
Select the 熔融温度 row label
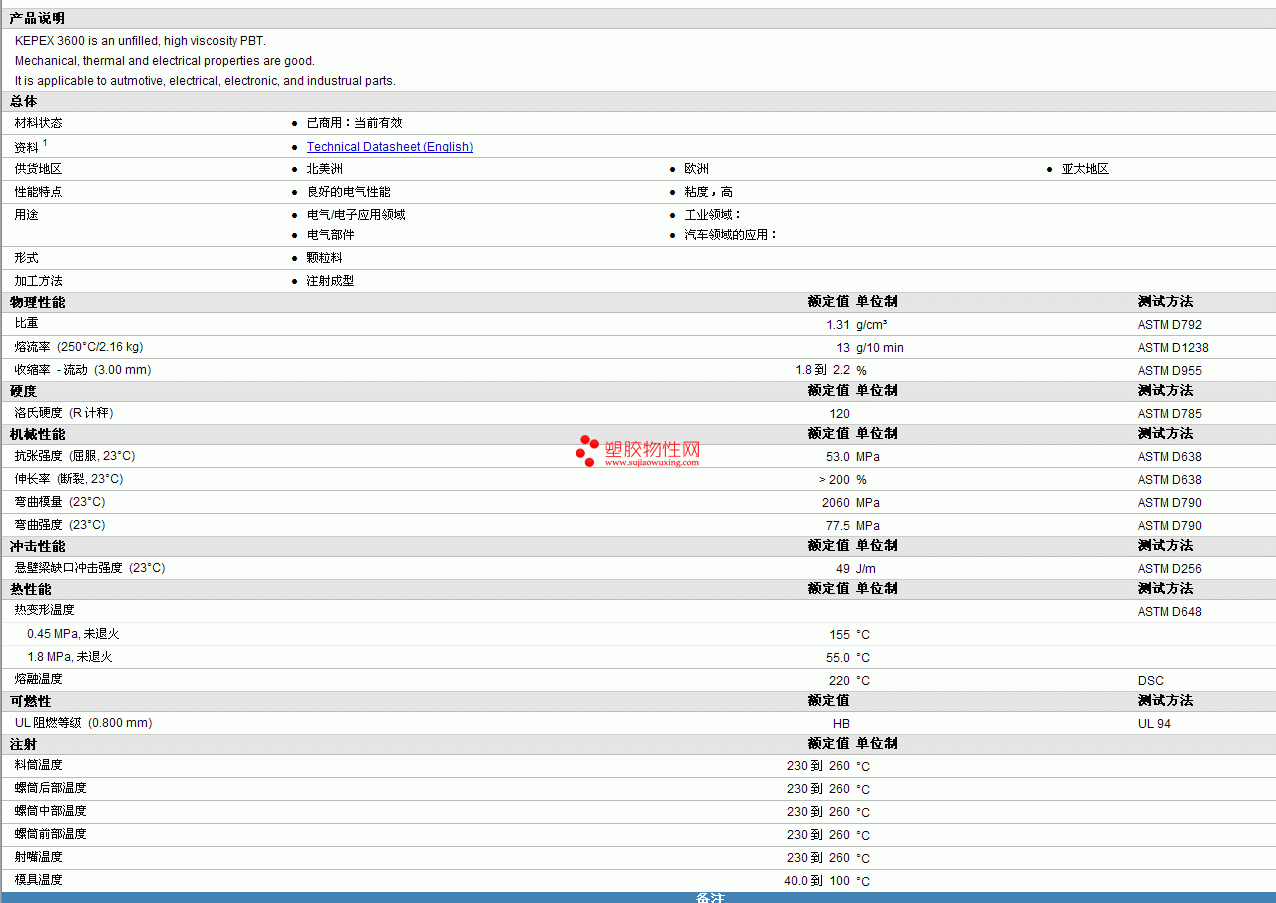click(x=38, y=679)
